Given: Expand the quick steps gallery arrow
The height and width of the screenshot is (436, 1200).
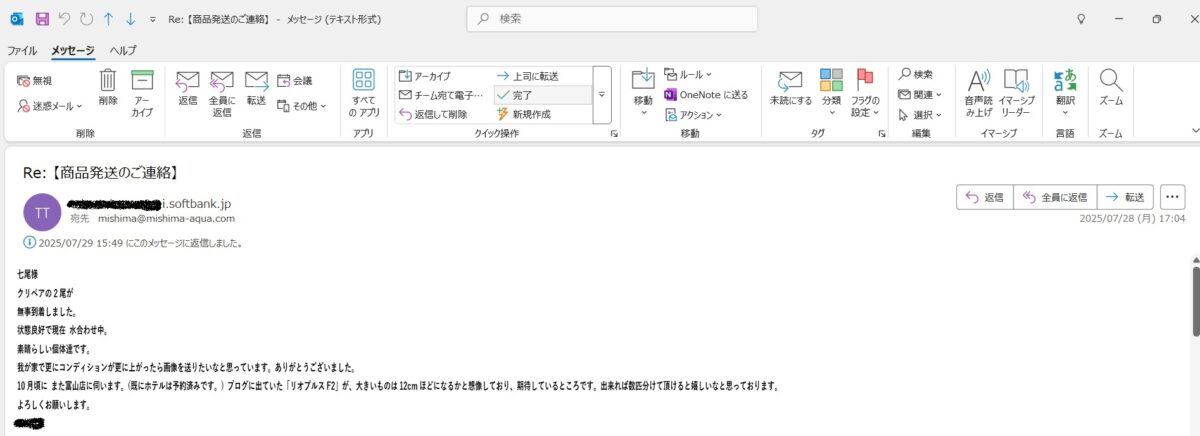Looking at the screenshot, I should 601,95.
